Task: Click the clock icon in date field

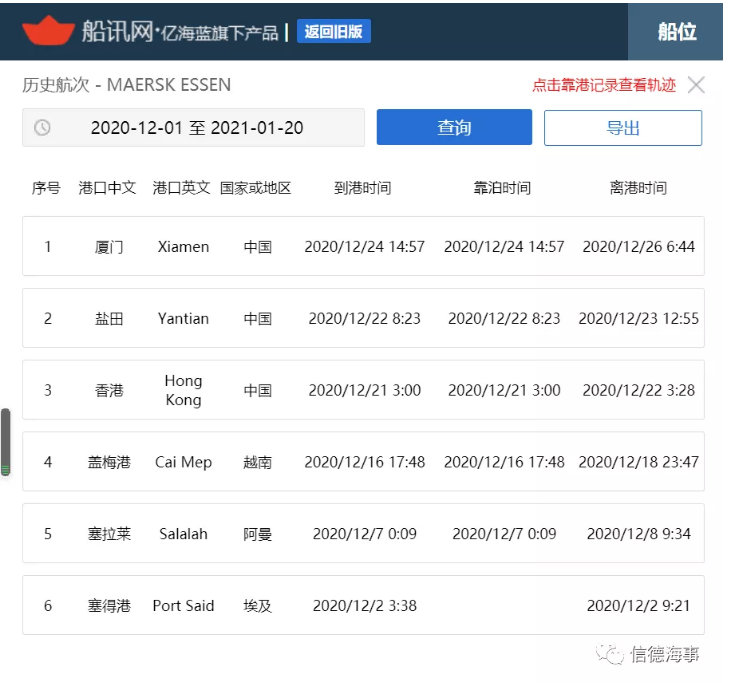Action: [42, 128]
